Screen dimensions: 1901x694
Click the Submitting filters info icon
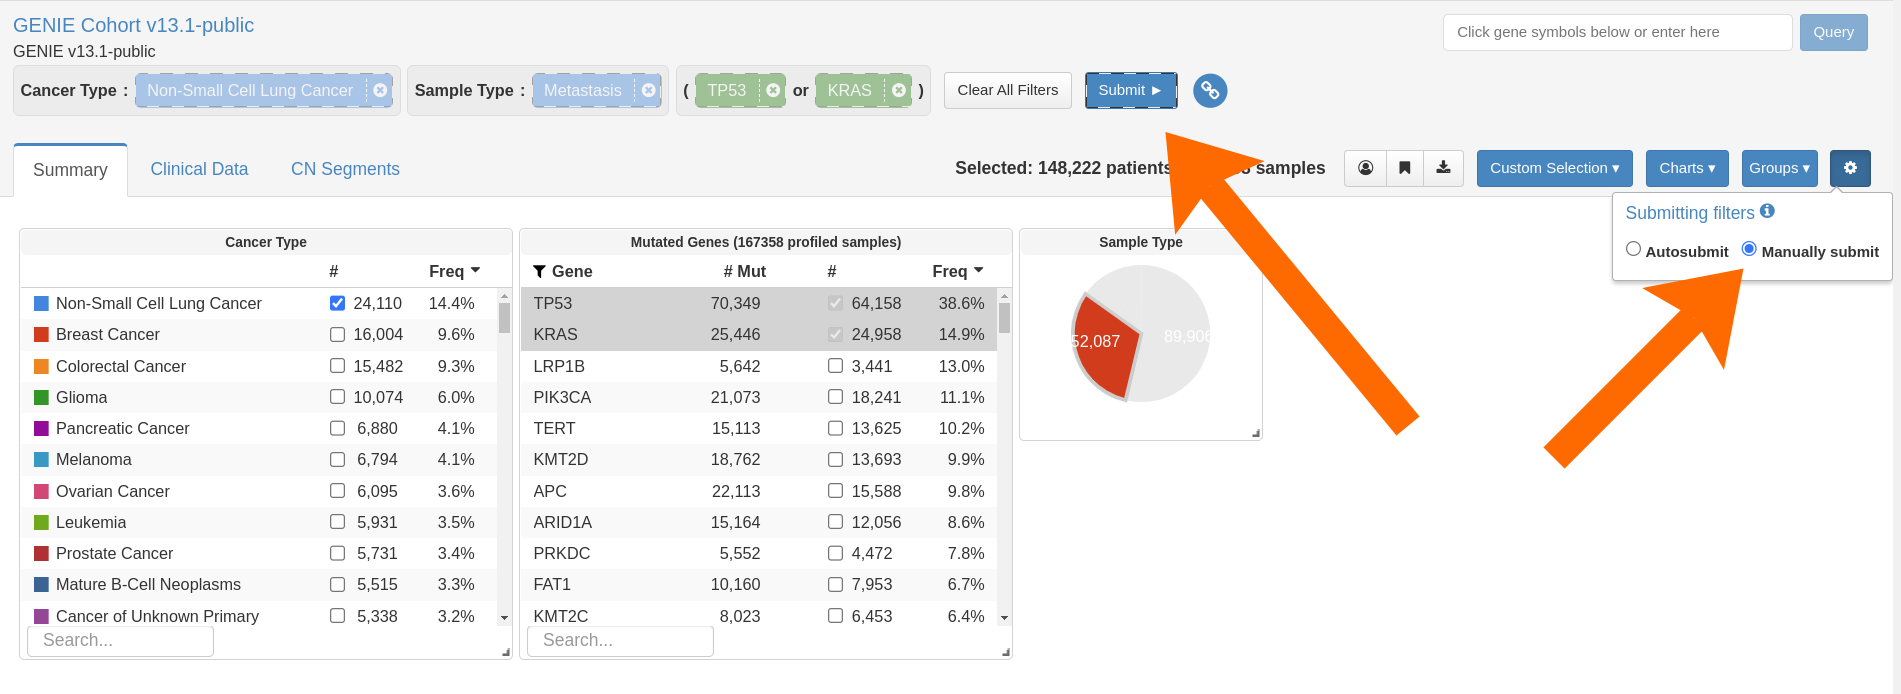1767,211
